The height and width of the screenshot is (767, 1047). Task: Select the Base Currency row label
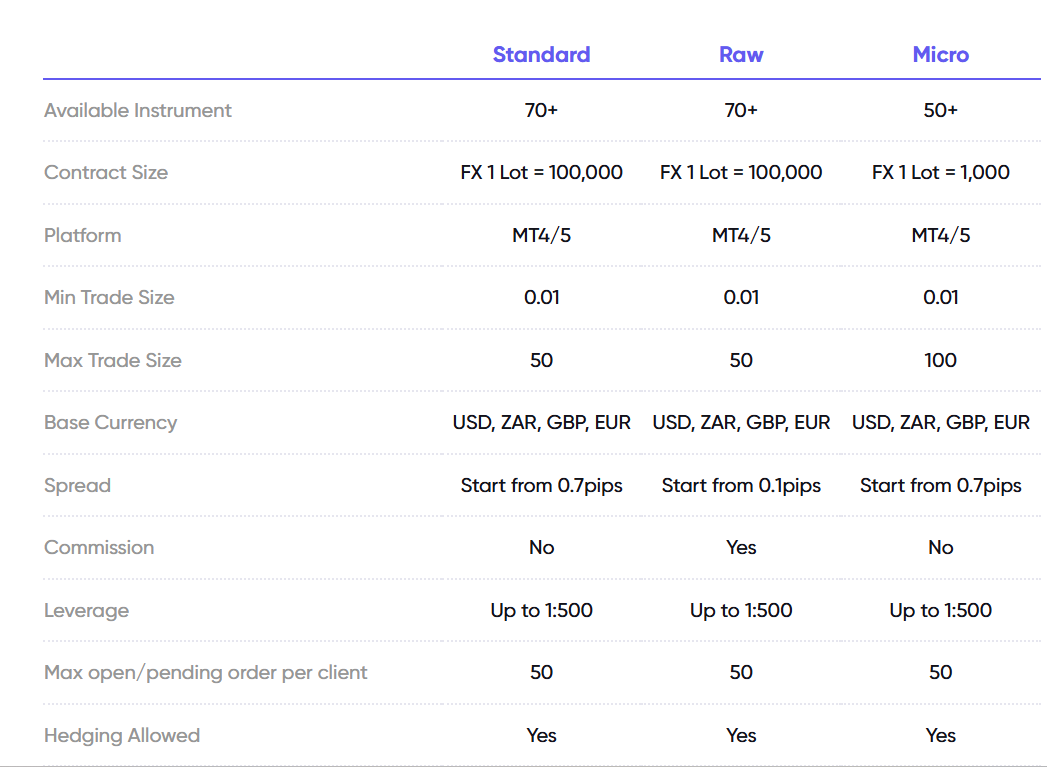[111, 423]
